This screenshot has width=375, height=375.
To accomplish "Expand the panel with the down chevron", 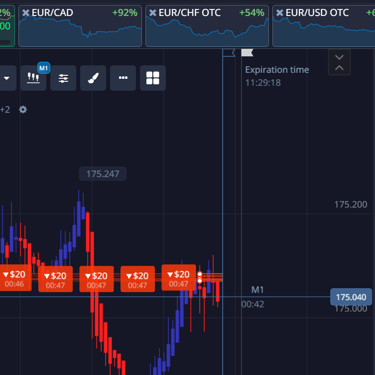I will [x=339, y=57].
